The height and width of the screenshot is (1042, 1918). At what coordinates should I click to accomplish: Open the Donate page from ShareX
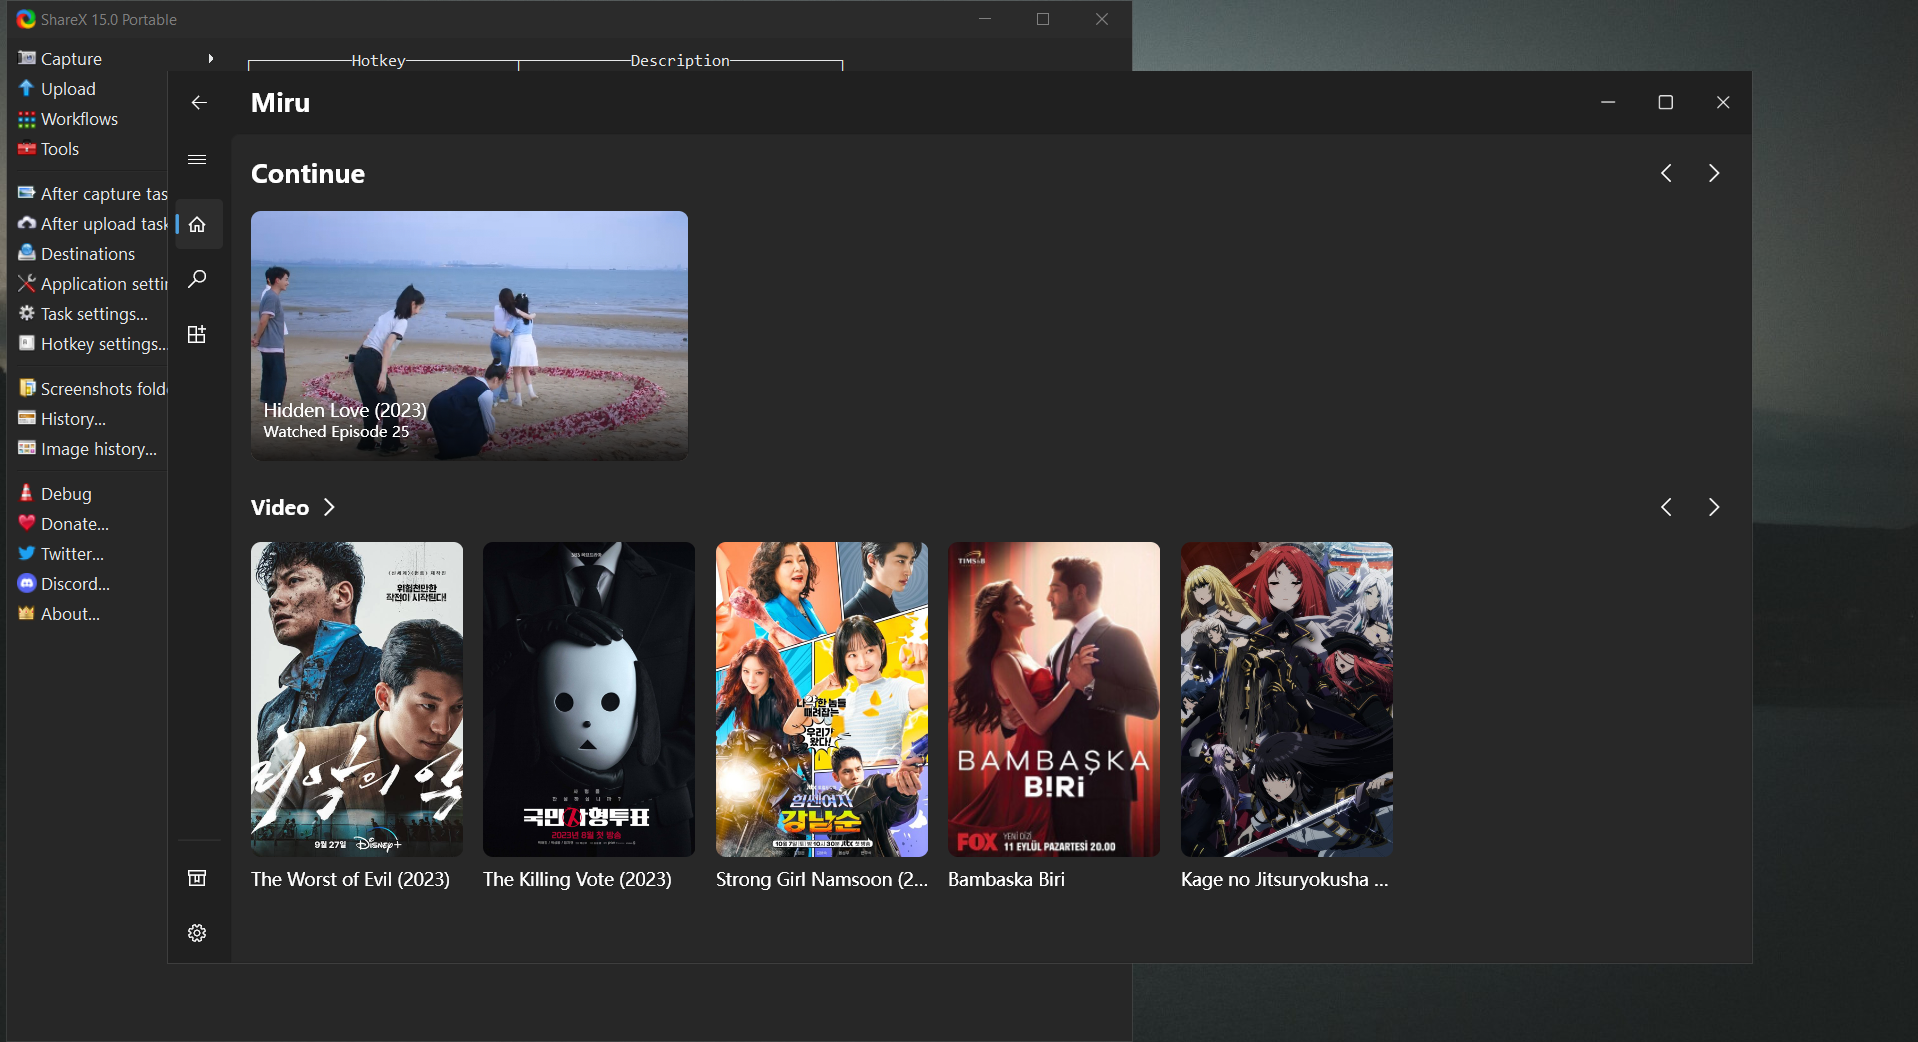pos(73,523)
